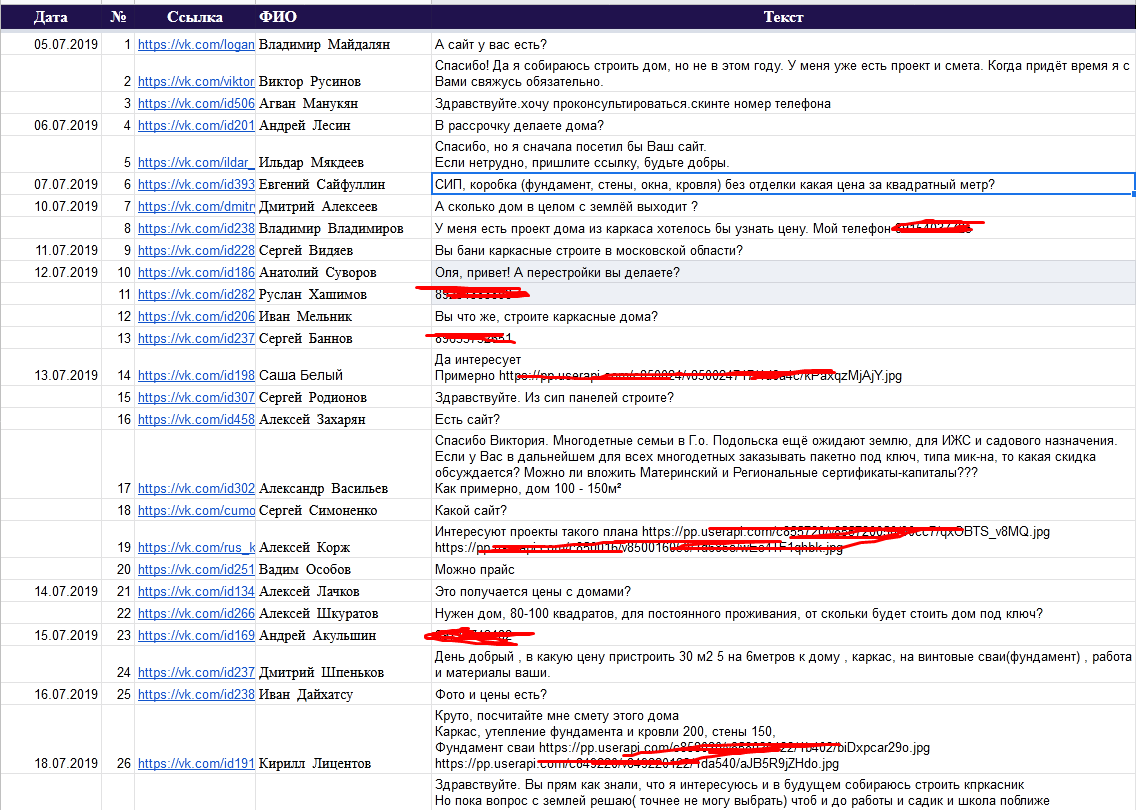Viewport: 1136px width, 810px height.
Task: Select cell 'Это получается цены с домами?'
Action: coord(783,591)
